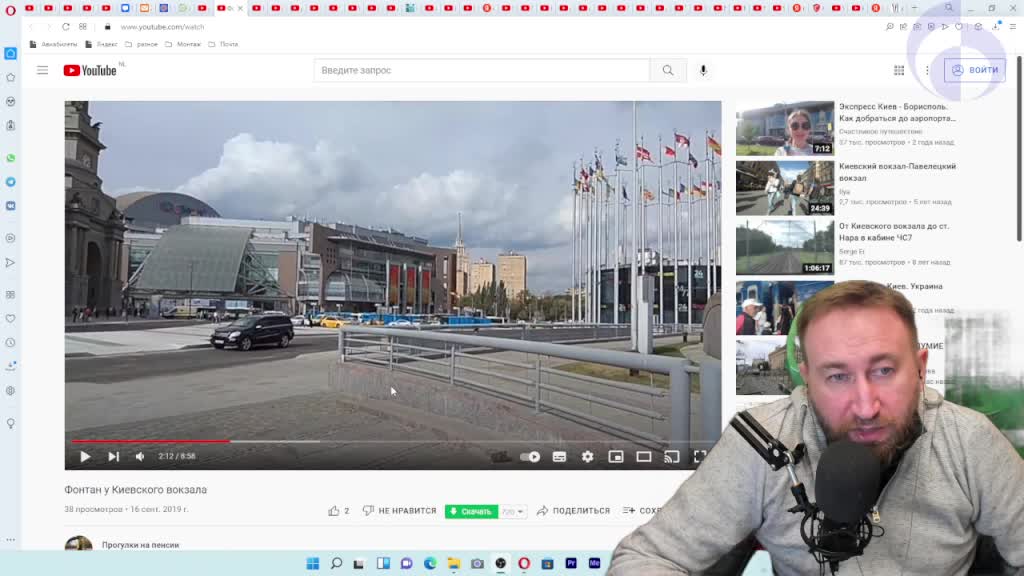1024x576 pixels.
Task: Open Opera sidebar settings gear
Action: (10, 391)
